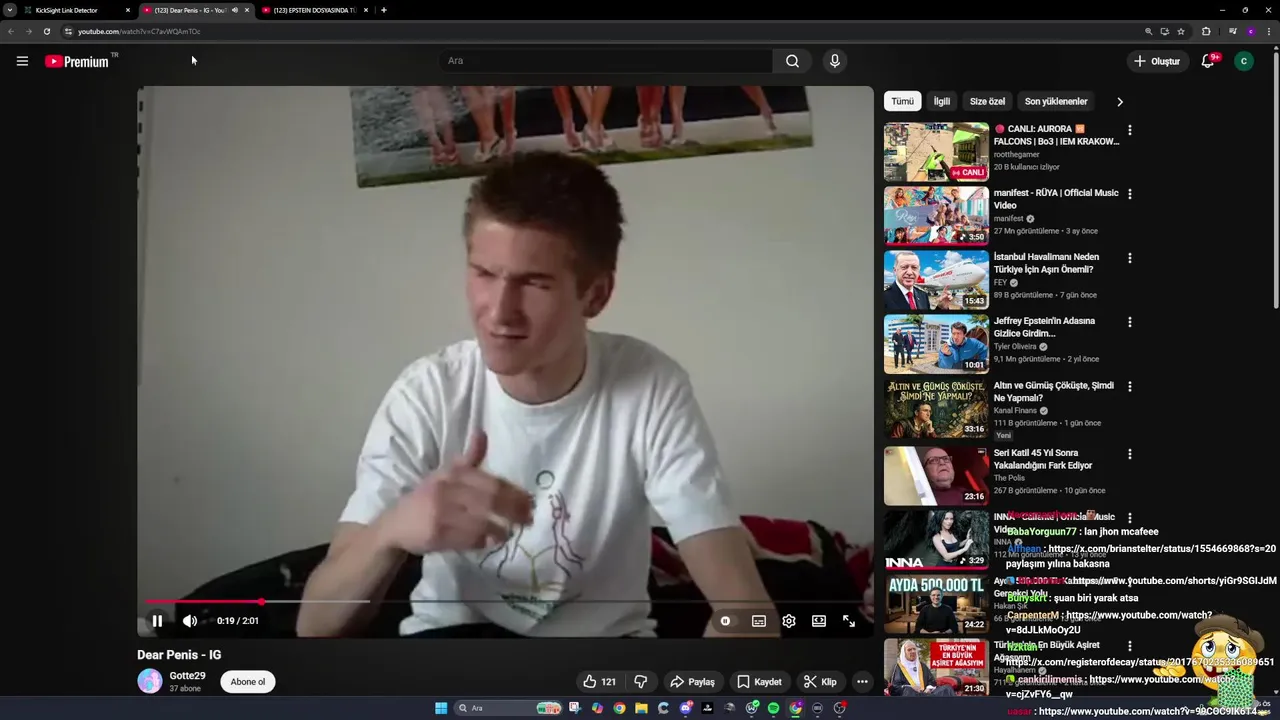Start voice search with microphone icon
The width and height of the screenshot is (1280, 720).
point(835,61)
